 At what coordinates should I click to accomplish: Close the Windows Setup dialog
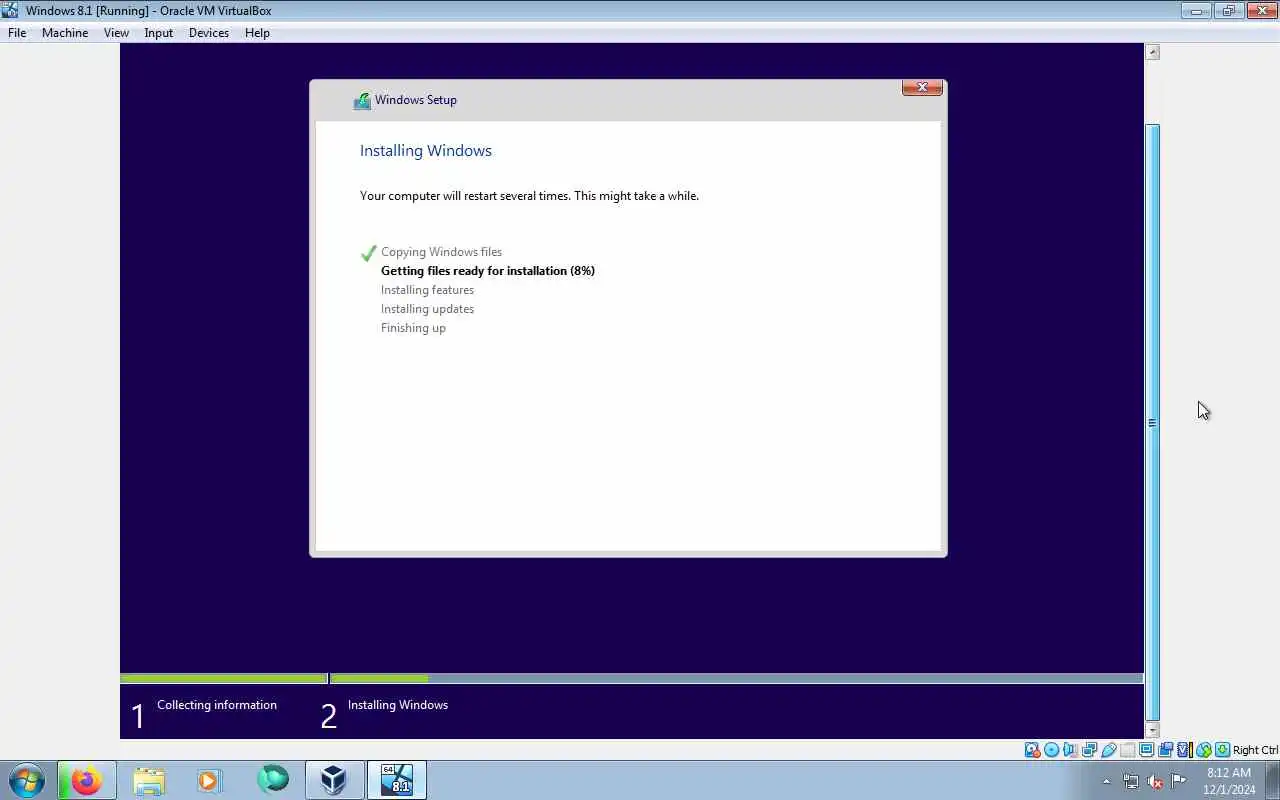922,88
